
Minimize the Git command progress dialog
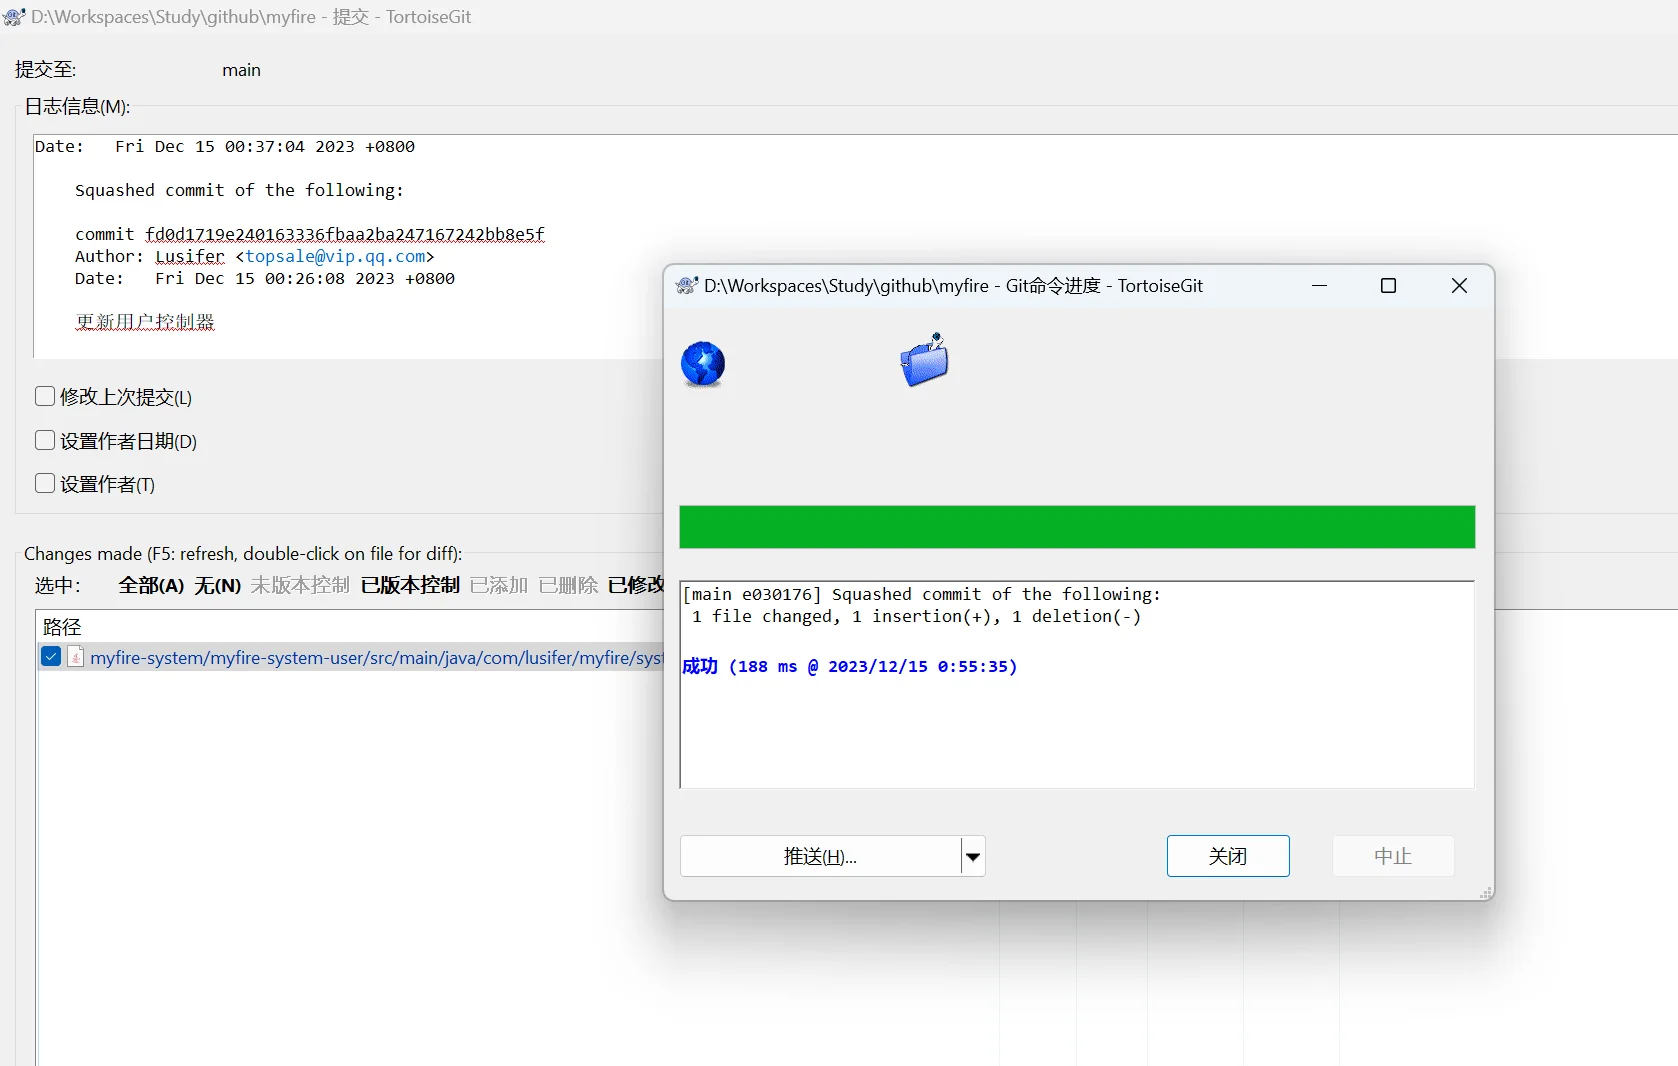point(1319,286)
